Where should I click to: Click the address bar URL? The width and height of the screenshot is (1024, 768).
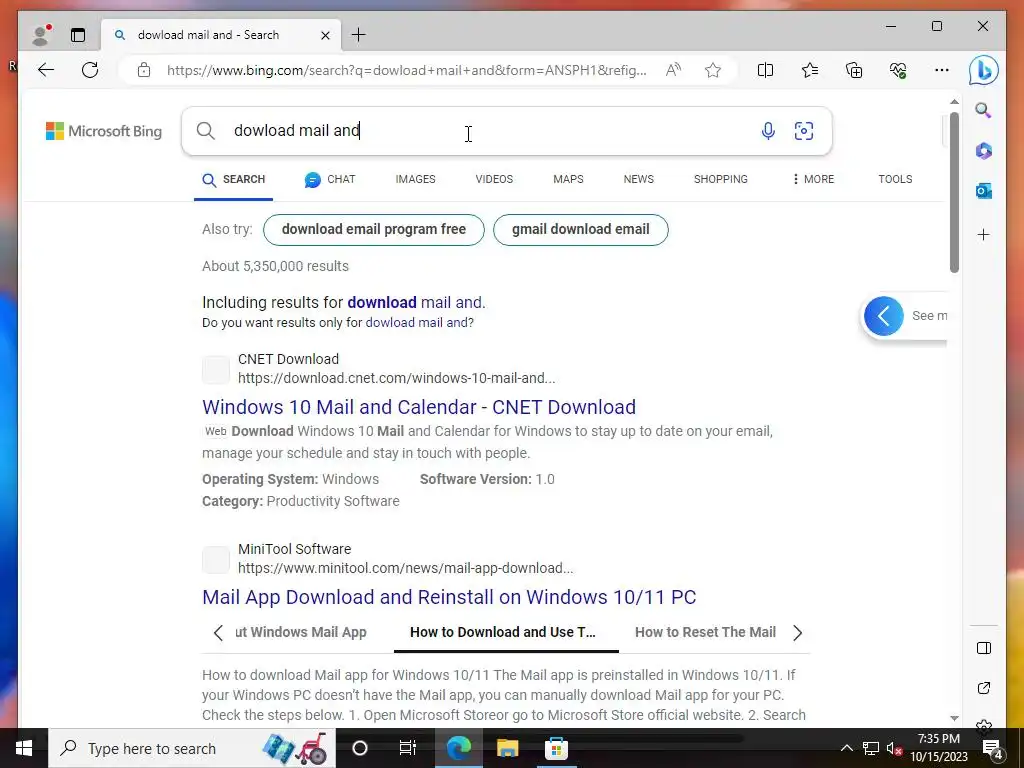(406, 70)
